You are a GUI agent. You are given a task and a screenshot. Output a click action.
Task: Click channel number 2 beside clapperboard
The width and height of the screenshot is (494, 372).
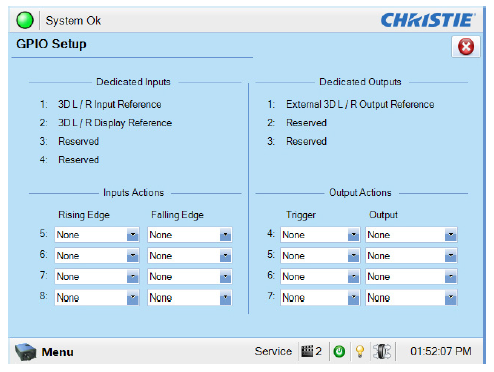point(319,351)
